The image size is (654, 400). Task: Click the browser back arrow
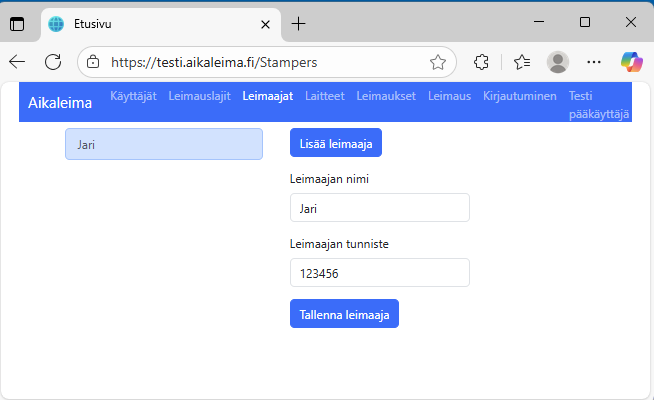(x=17, y=62)
